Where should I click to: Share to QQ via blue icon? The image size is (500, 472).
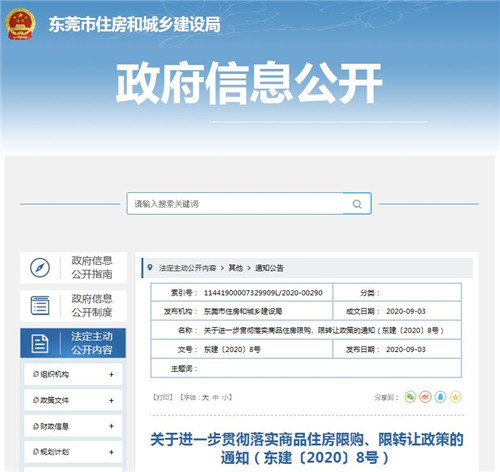tap(440, 397)
